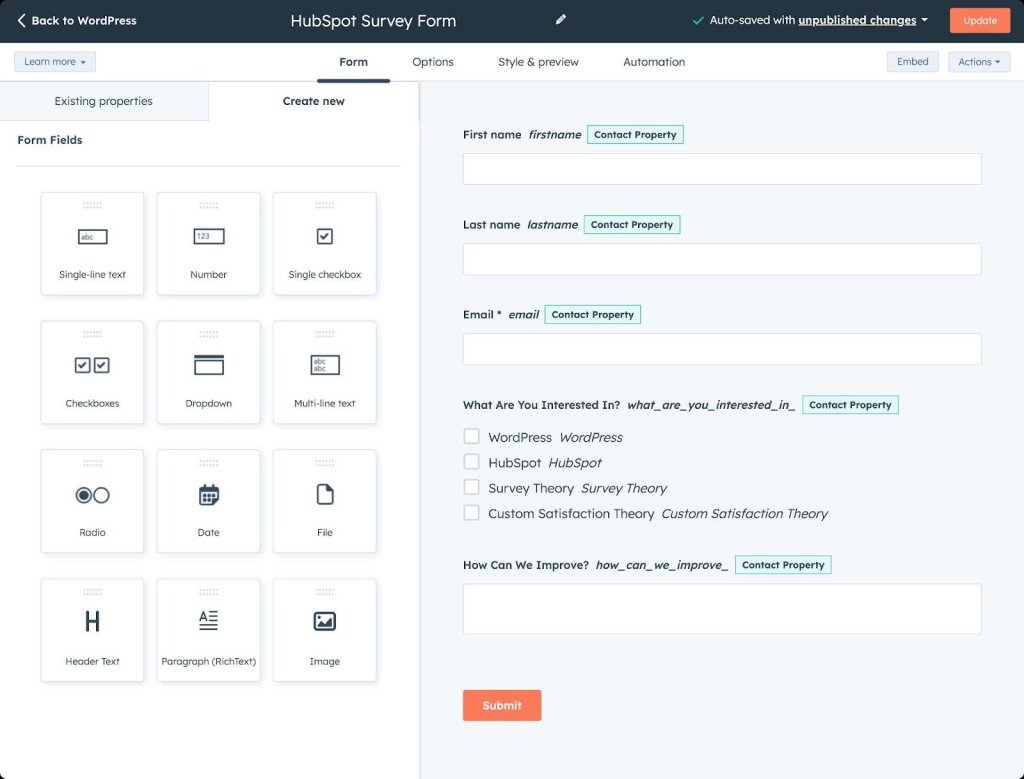Select the Dropdown field type
1024x779 pixels.
coord(208,372)
